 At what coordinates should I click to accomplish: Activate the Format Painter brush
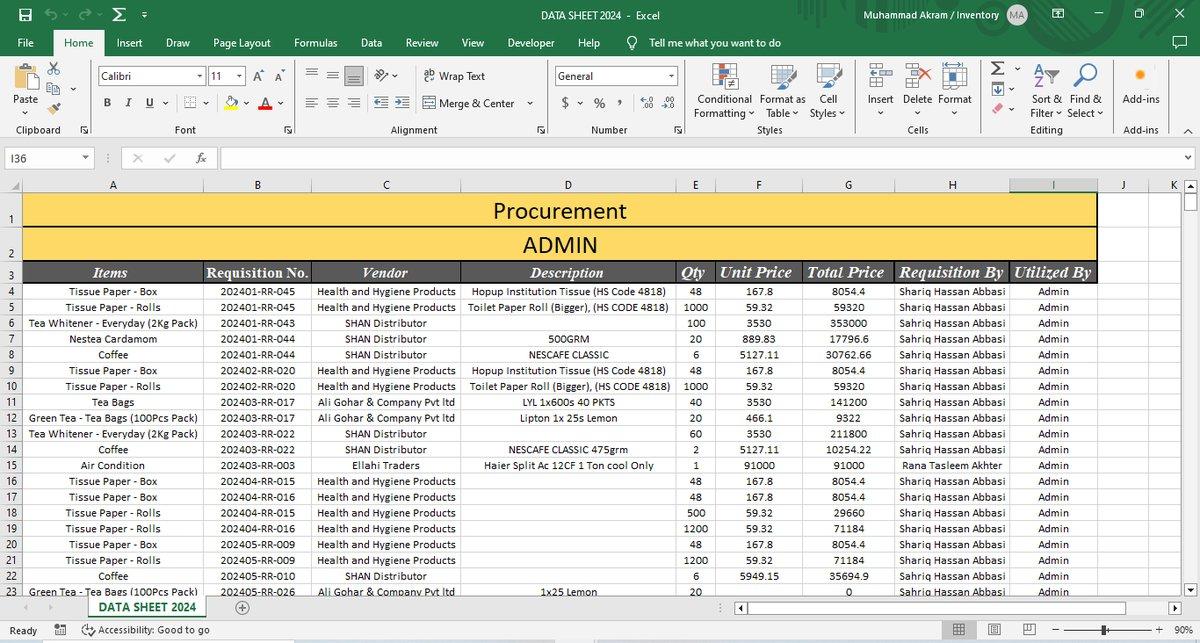[53, 107]
